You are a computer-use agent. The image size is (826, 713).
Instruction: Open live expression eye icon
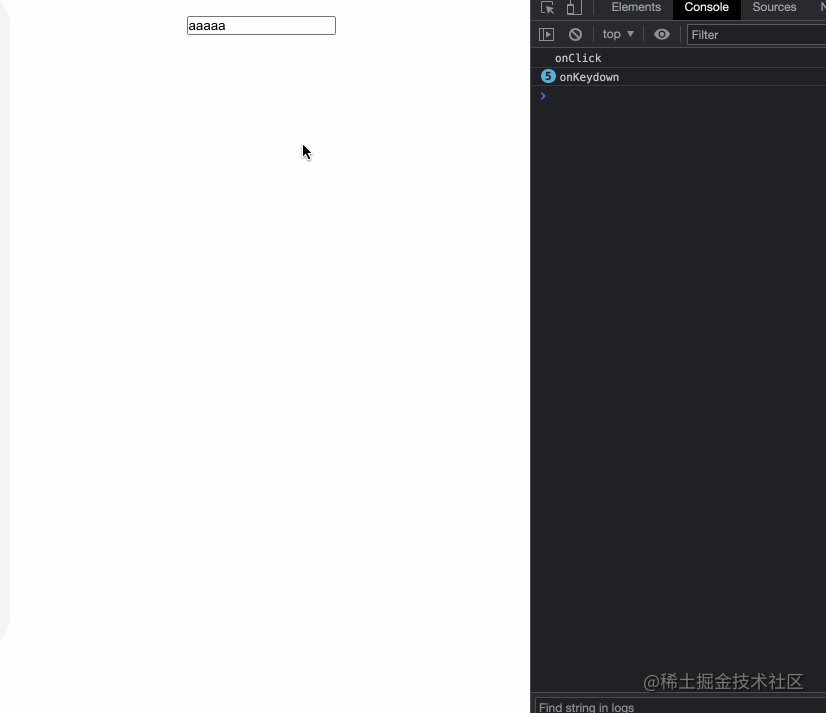point(662,35)
